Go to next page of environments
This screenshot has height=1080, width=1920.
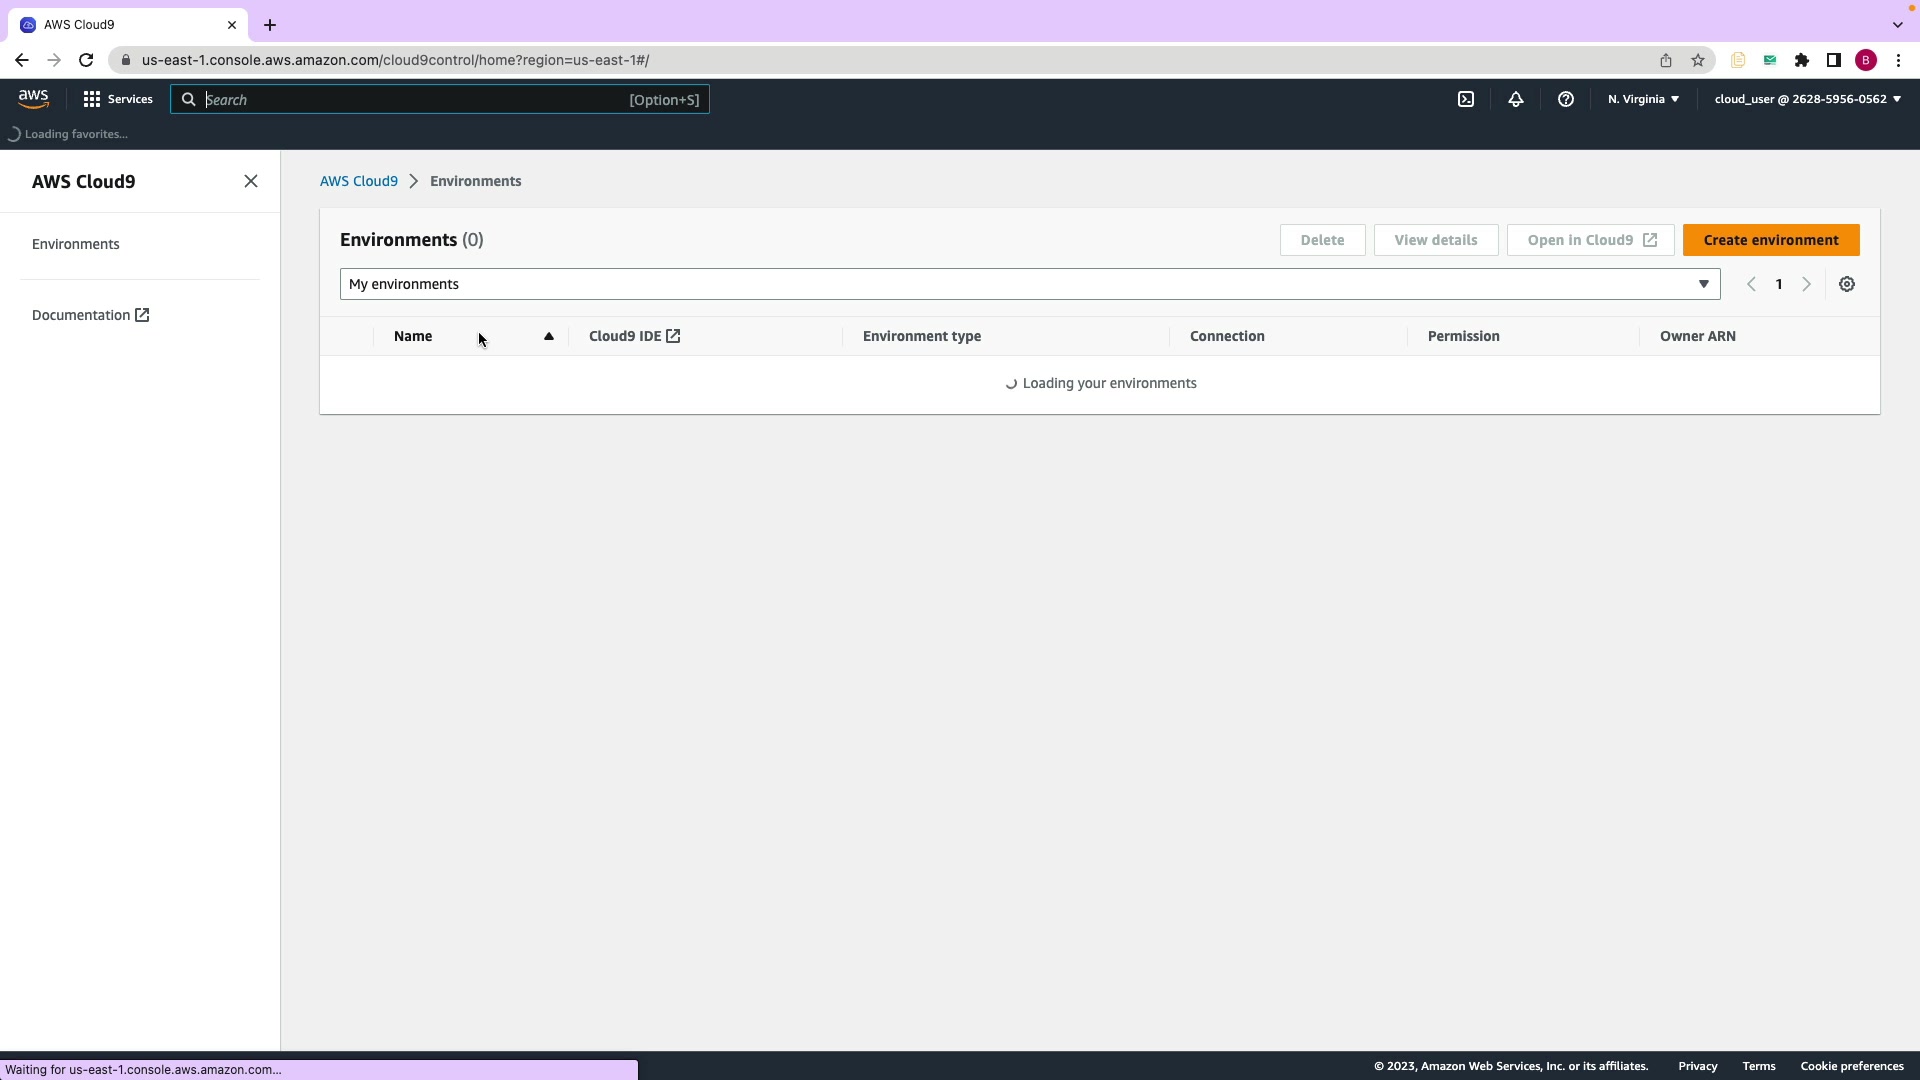coord(1806,284)
